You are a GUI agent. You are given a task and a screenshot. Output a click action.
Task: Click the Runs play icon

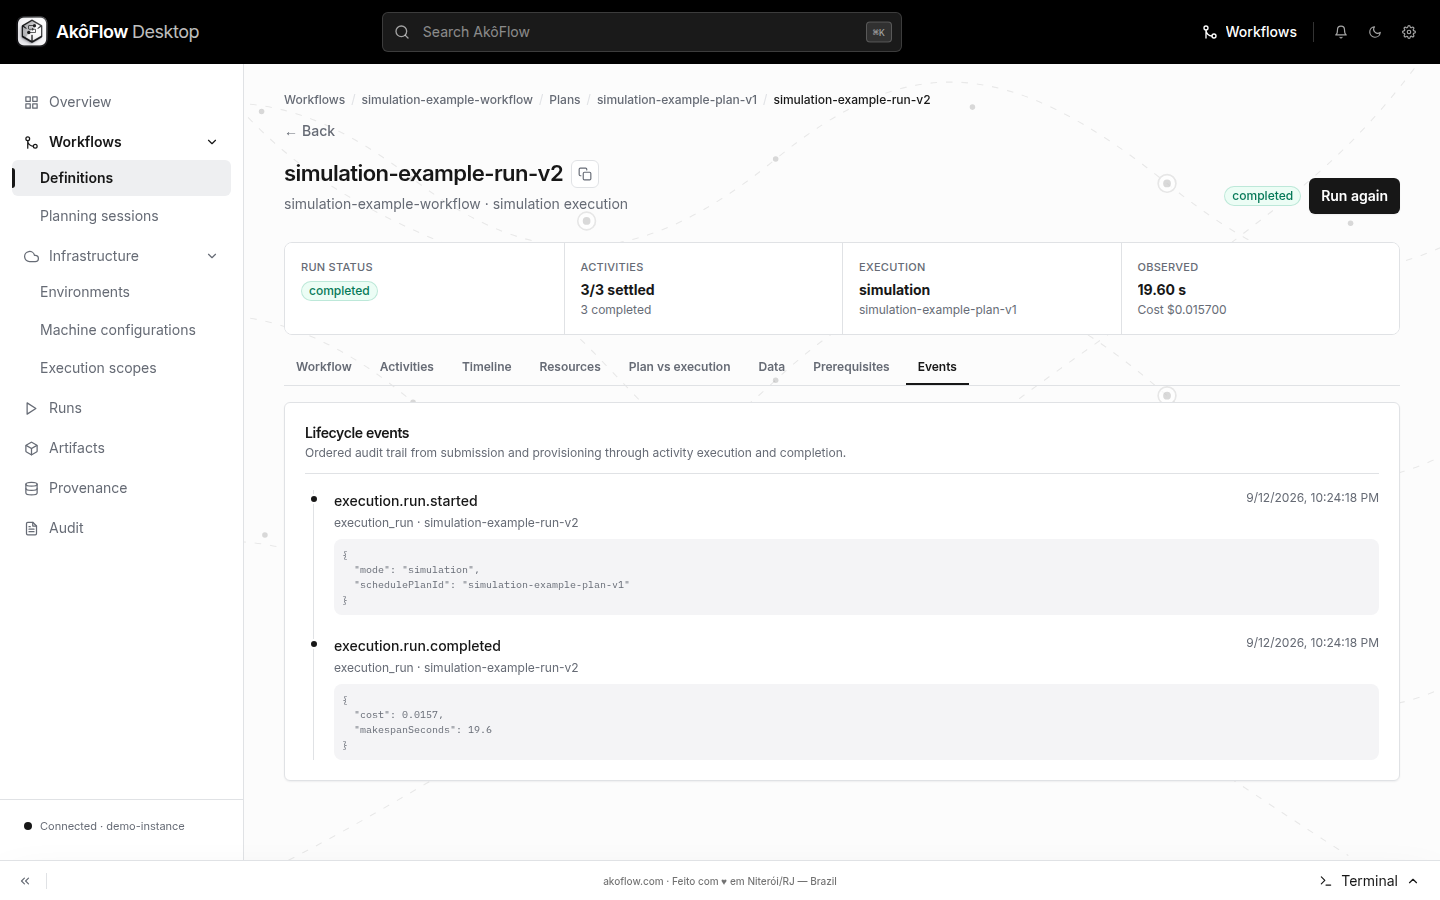31,408
